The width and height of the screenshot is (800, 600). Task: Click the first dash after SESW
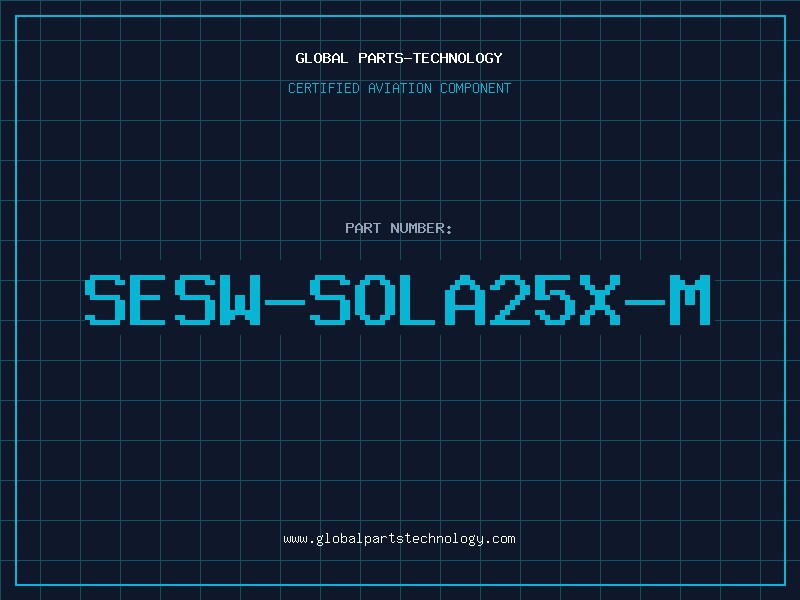[x=285, y=302]
